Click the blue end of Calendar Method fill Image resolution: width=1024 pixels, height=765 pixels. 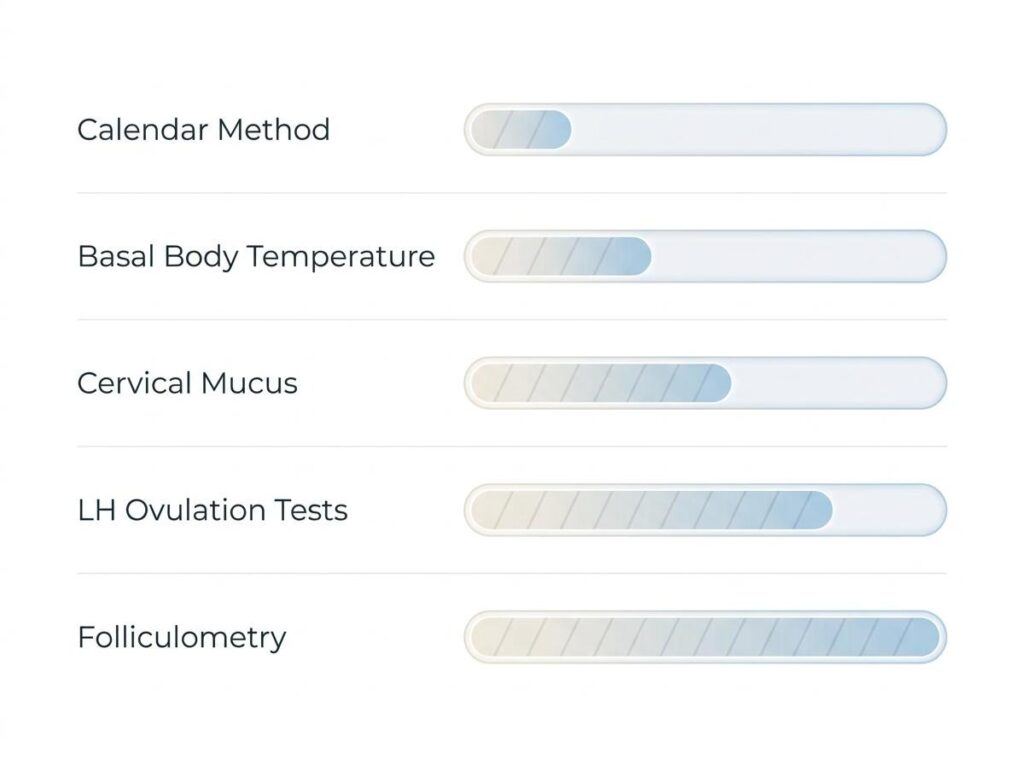557,129
